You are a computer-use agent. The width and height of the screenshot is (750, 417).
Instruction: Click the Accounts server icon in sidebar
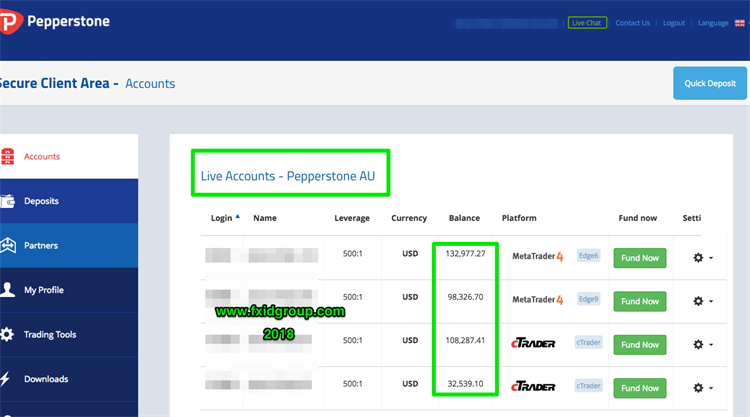pos(8,156)
